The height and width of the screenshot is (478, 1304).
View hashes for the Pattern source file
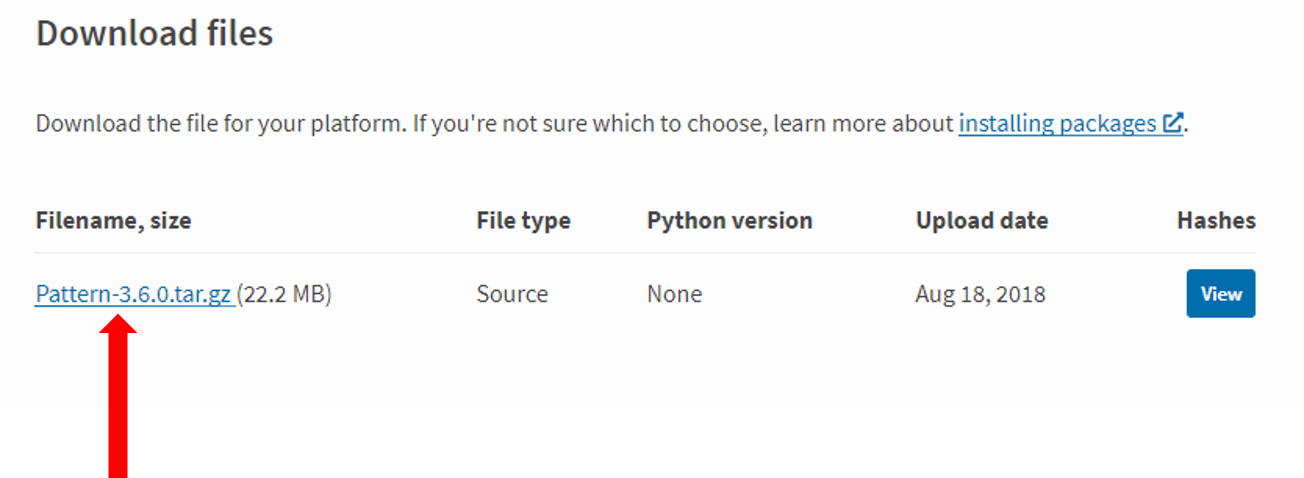pos(1220,294)
